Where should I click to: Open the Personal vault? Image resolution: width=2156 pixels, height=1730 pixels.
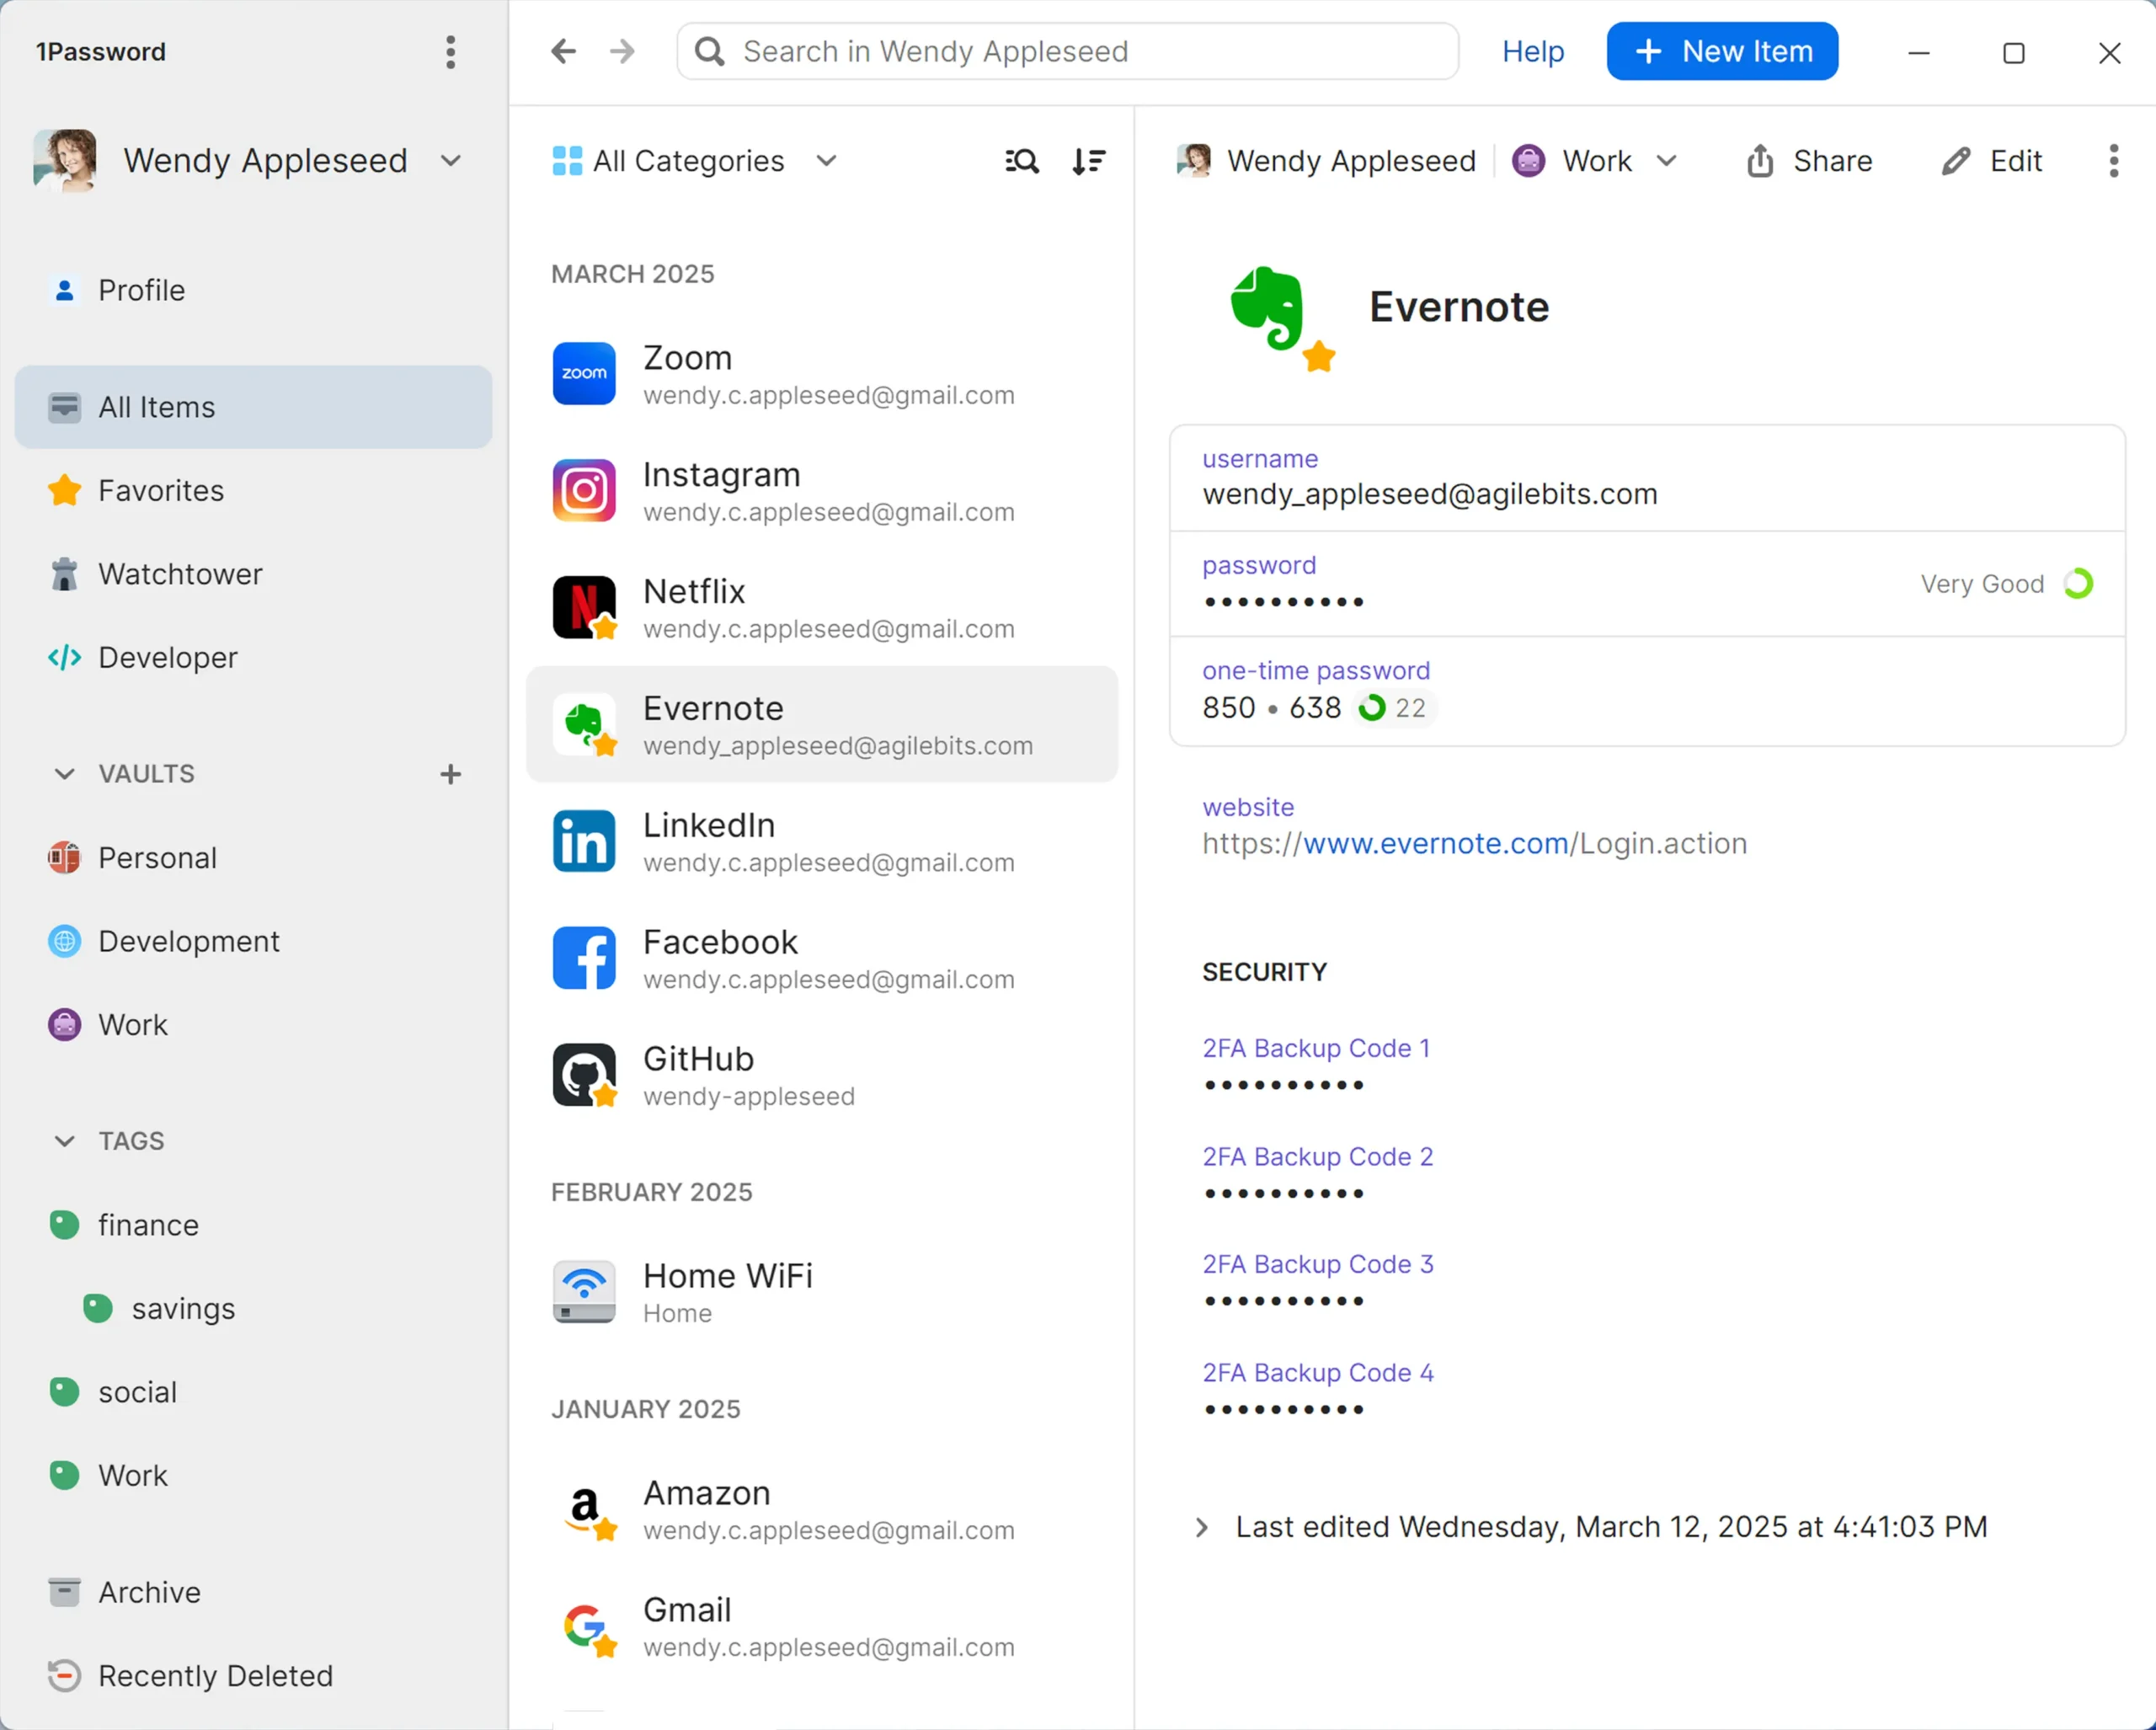click(157, 857)
